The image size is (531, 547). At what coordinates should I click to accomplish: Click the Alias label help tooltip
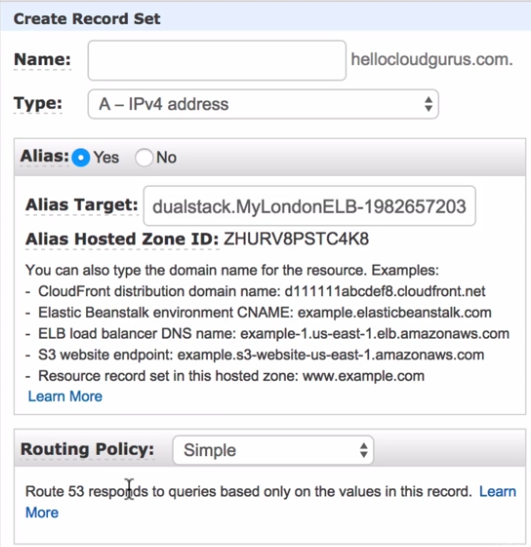[x=44, y=156]
